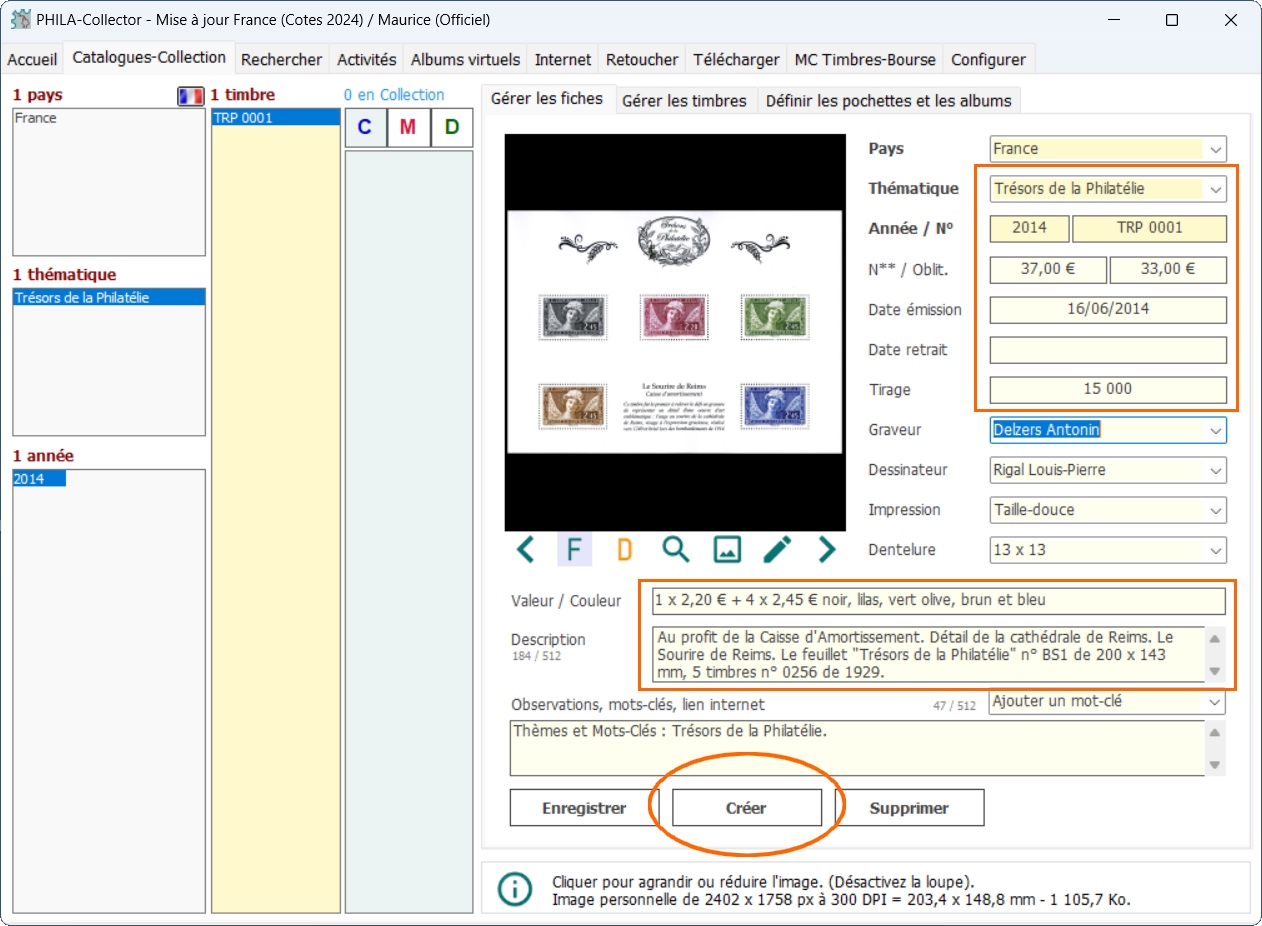The height and width of the screenshot is (926, 1262).
Task: Click the picture import icon under image
Action: click(727, 549)
